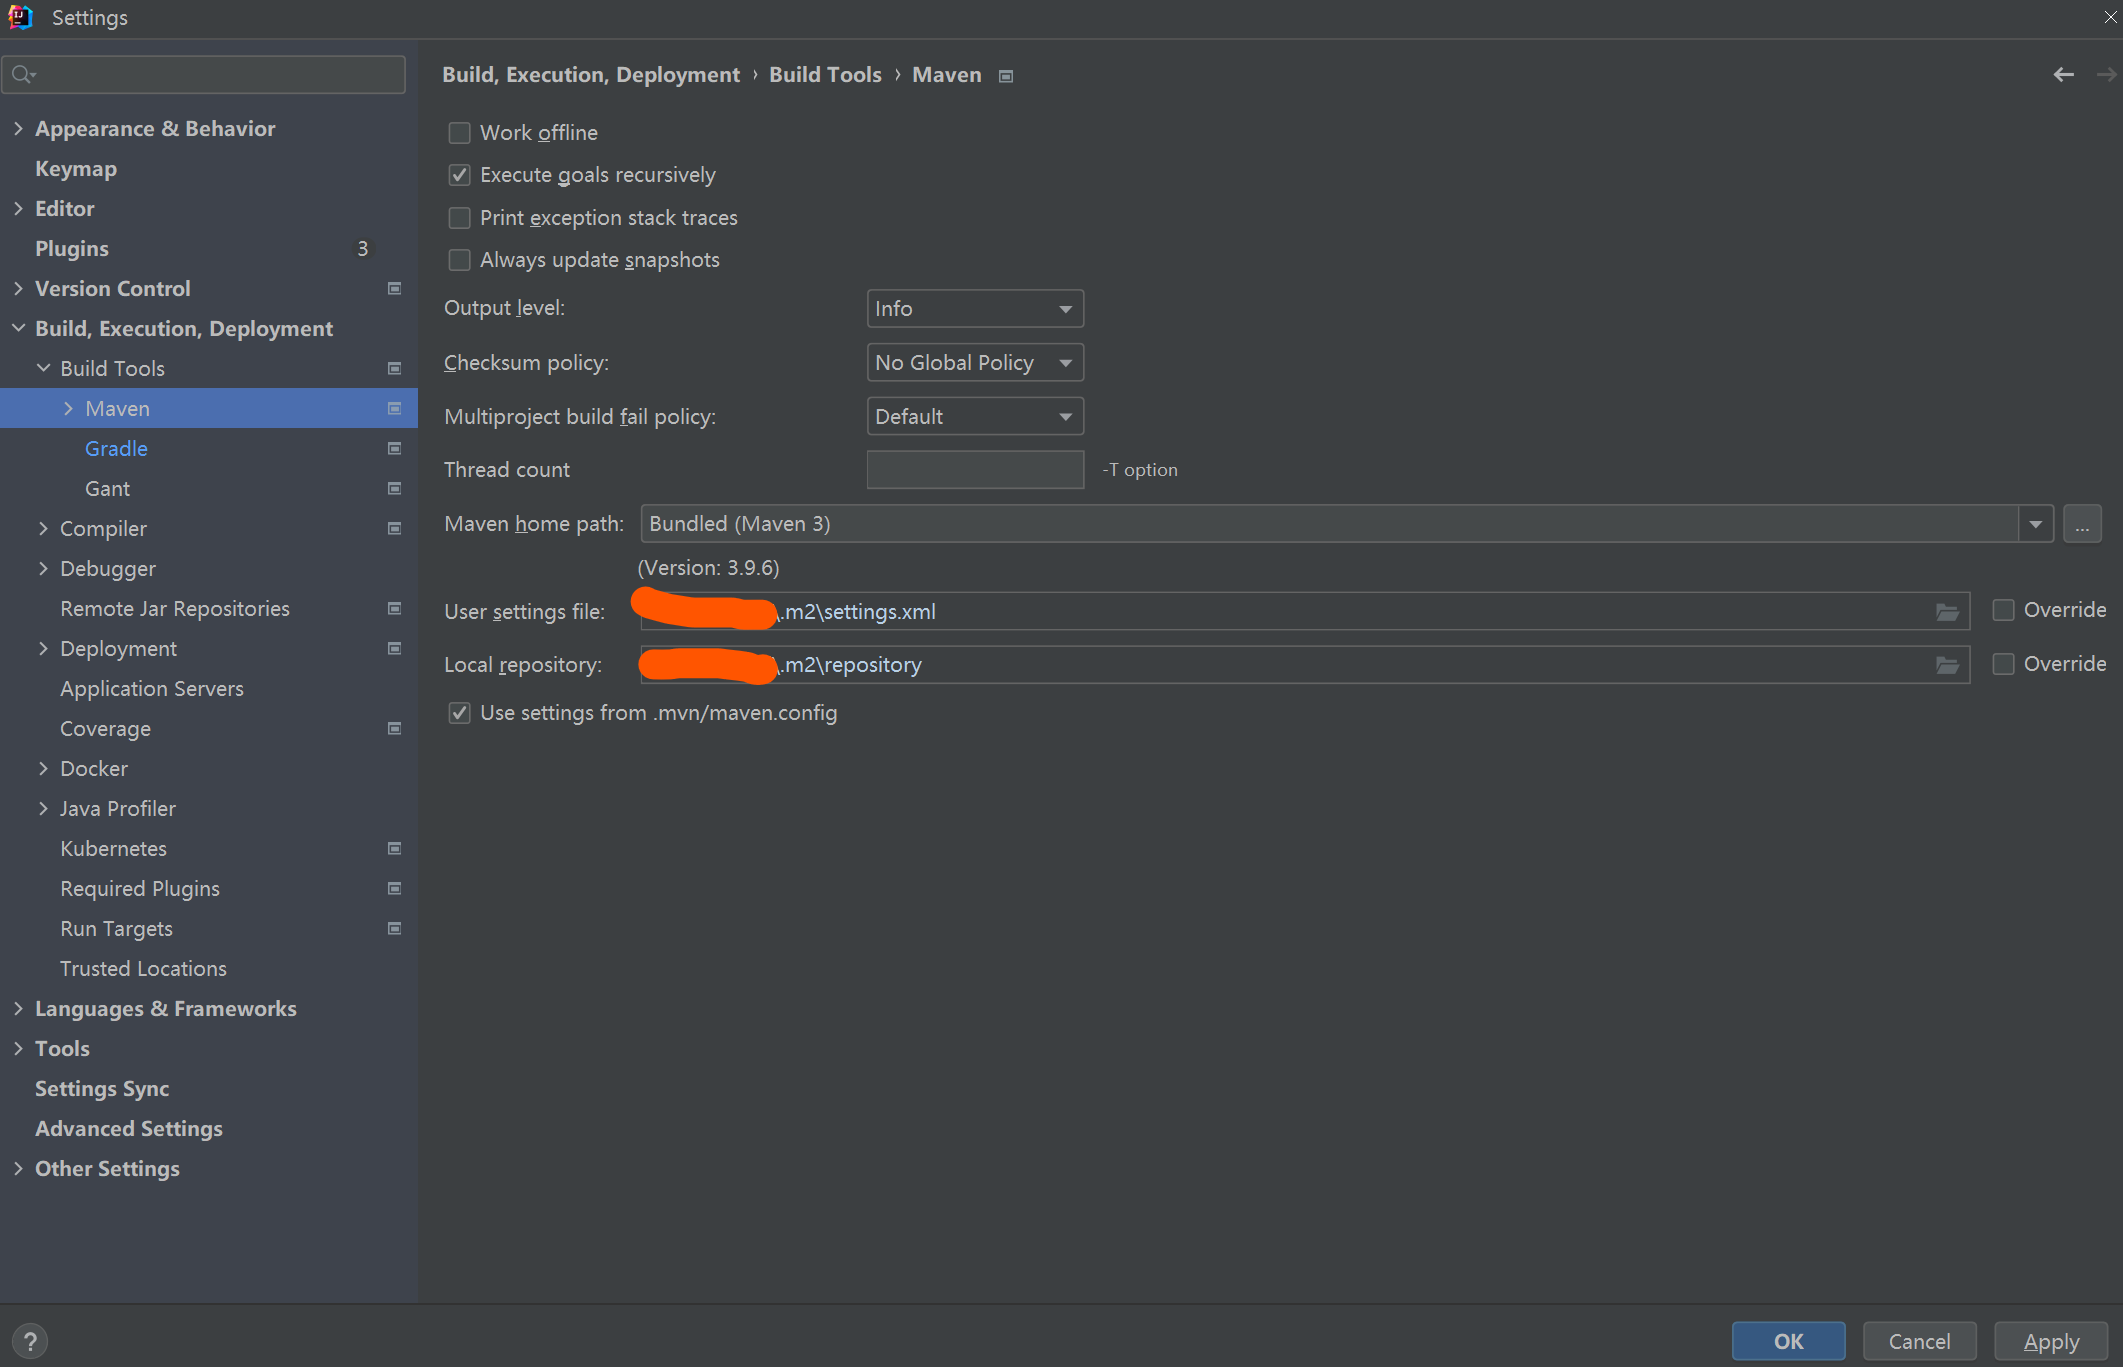The height and width of the screenshot is (1367, 2123).
Task: Click the Thread count input field
Action: point(974,469)
